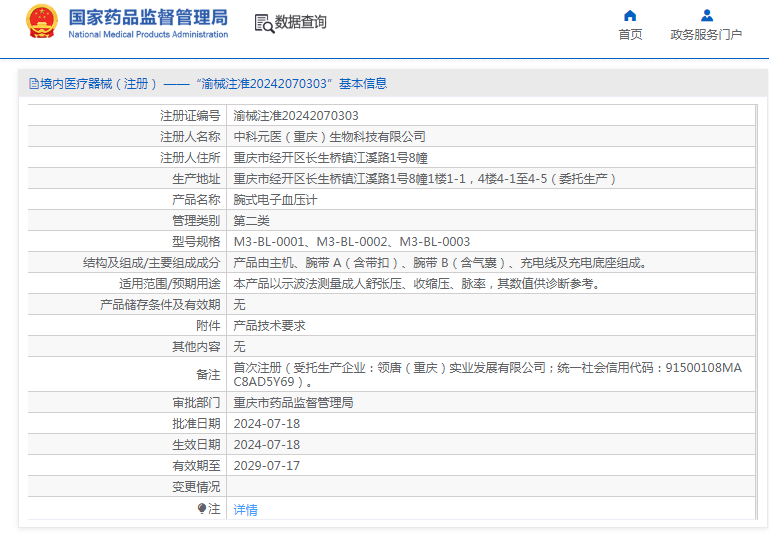Click the 注册证编号 label

190,116
